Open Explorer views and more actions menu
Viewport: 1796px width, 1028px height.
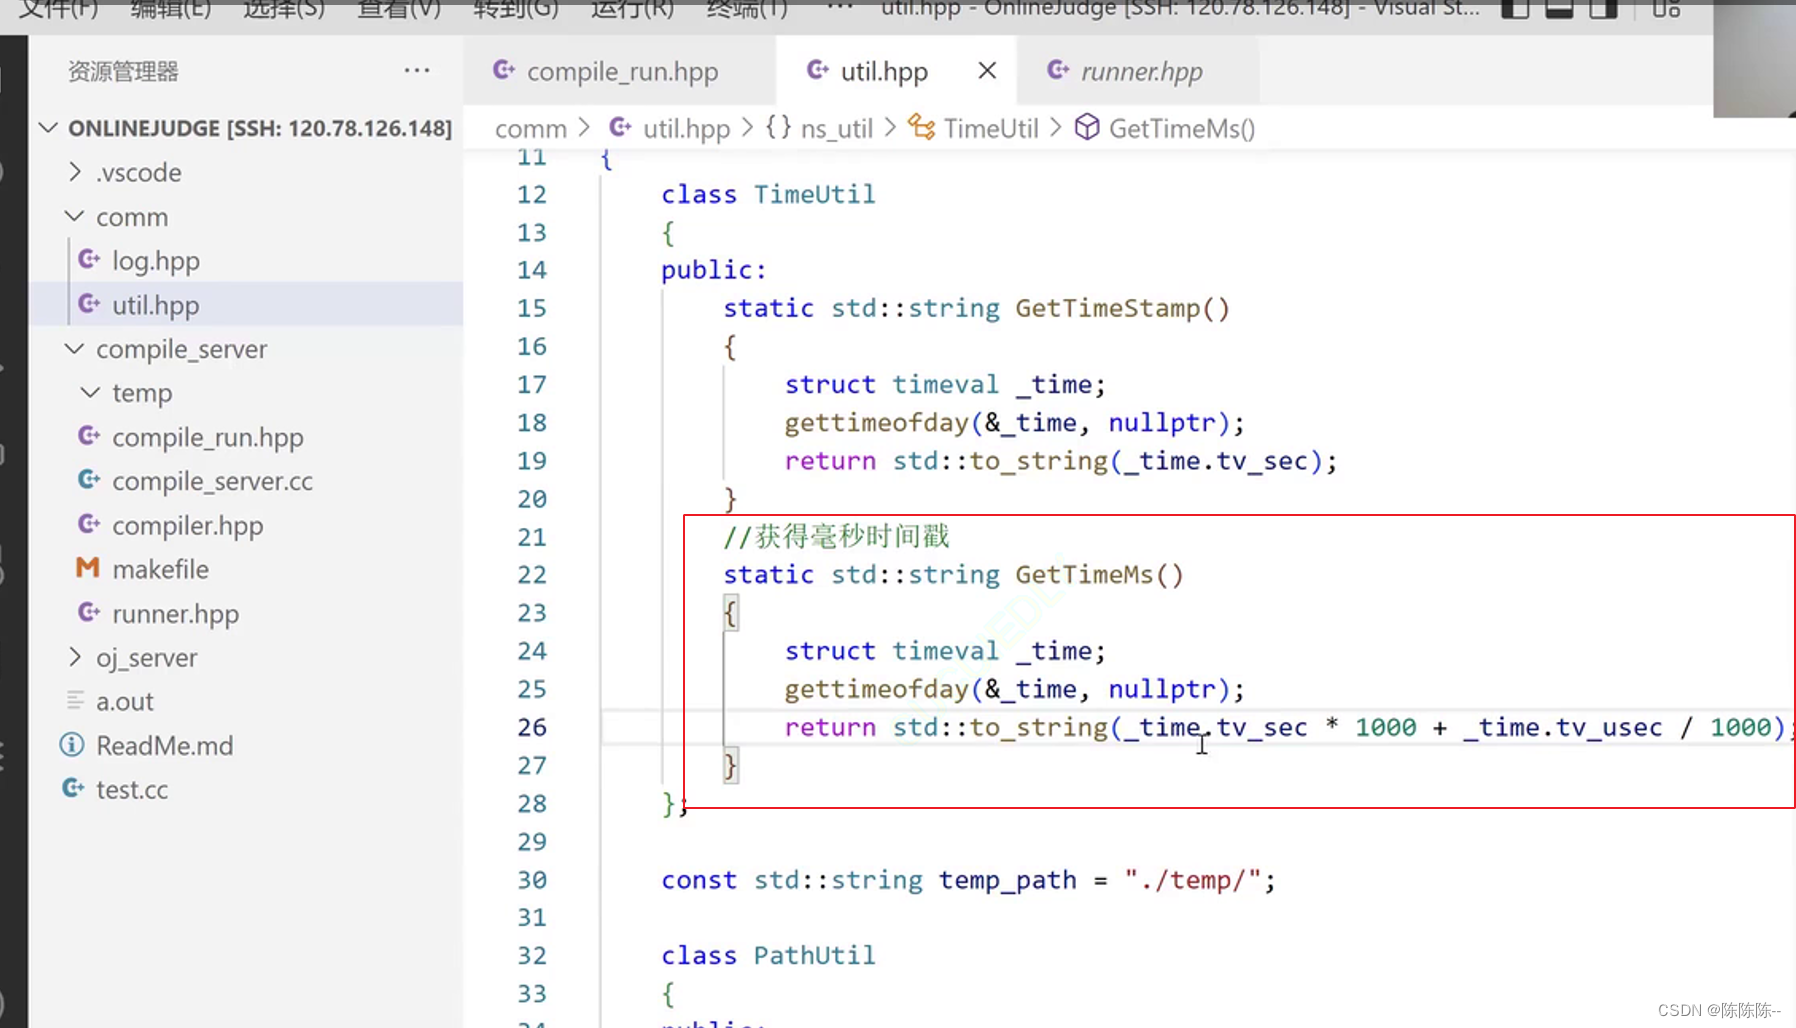tap(417, 70)
